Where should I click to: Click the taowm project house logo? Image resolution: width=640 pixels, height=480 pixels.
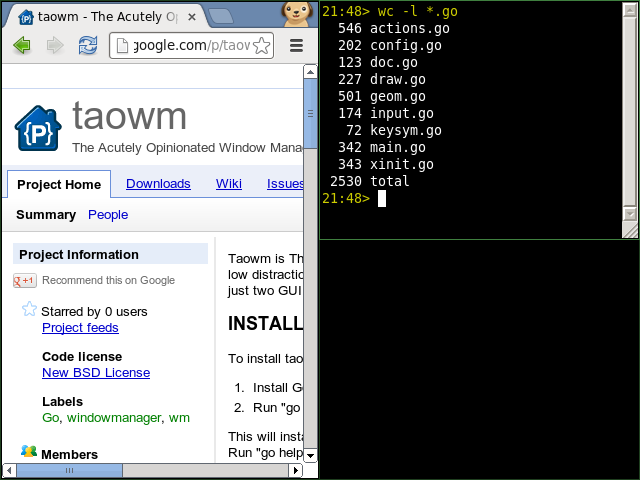[38, 128]
